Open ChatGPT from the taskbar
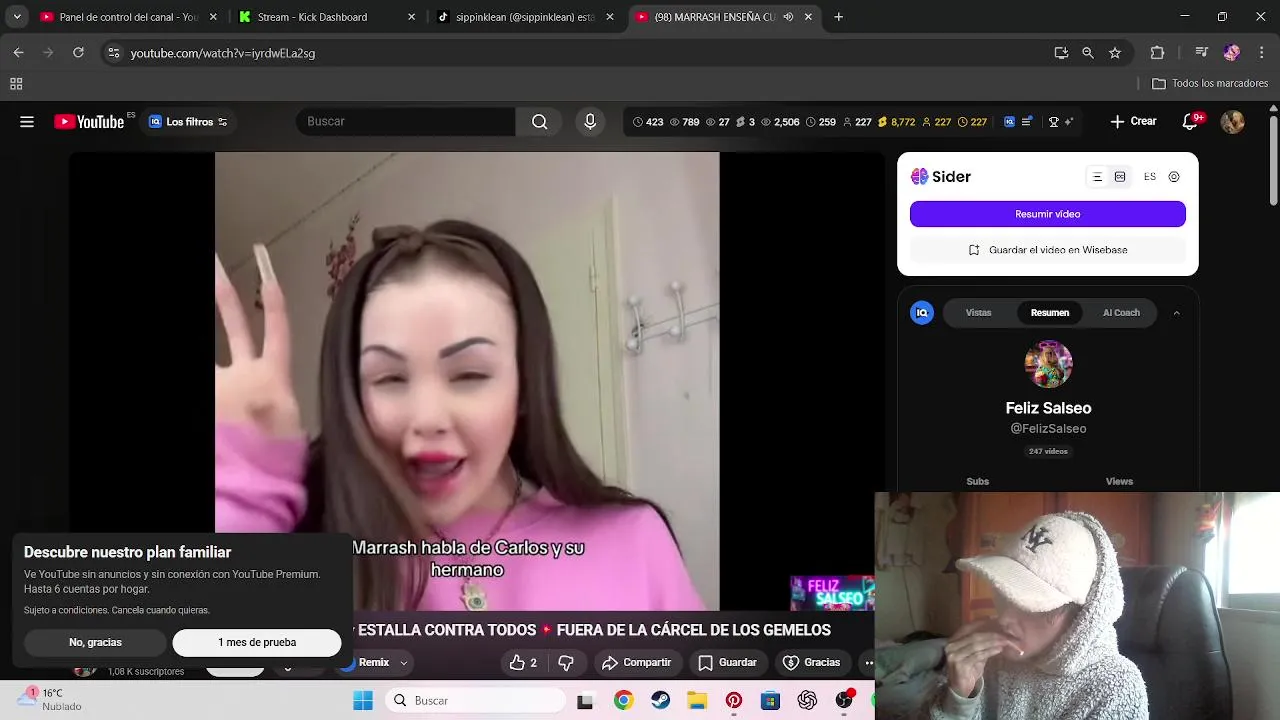The image size is (1280, 720). 807,700
